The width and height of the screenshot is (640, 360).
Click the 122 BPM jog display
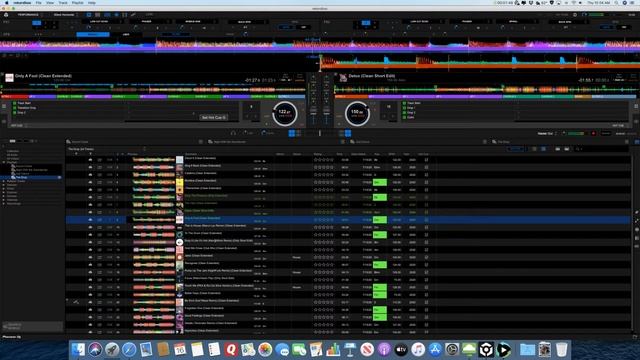[x=284, y=113]
